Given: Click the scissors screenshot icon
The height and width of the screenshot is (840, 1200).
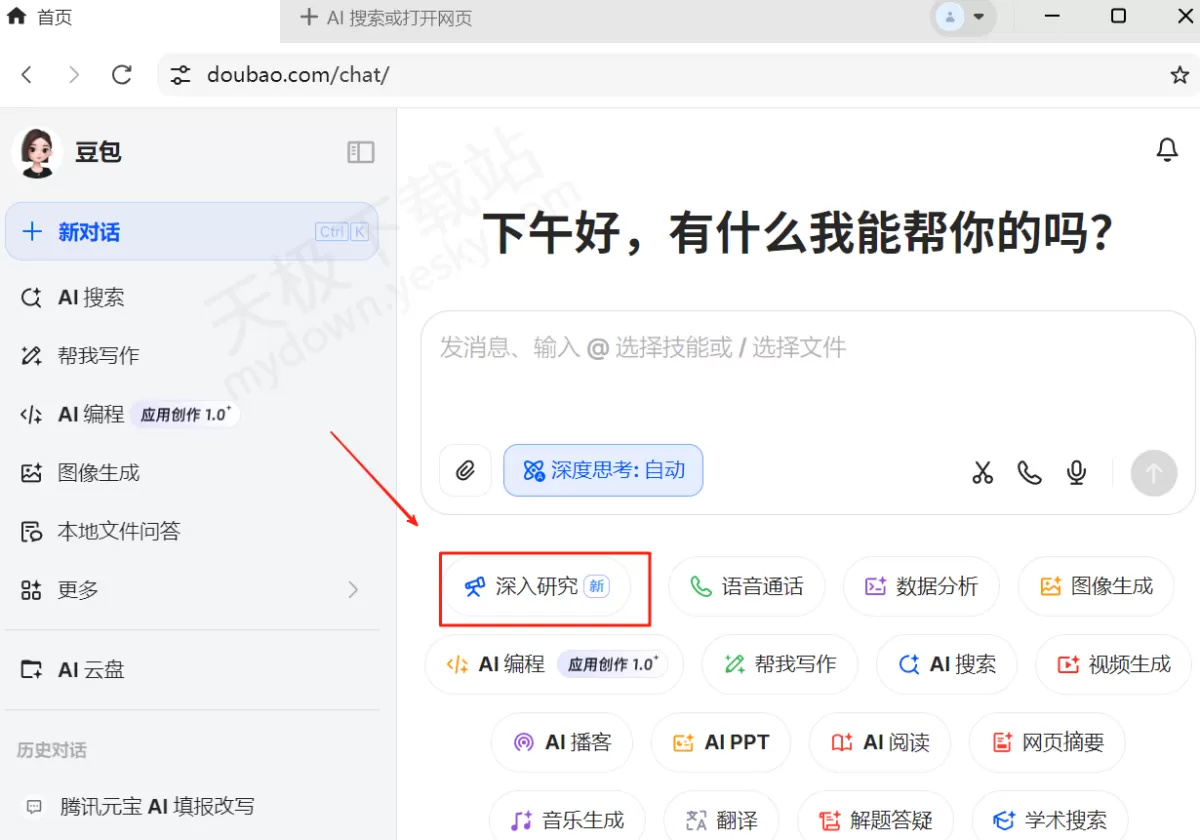Looking at the screenshot, I should (982, 472).
